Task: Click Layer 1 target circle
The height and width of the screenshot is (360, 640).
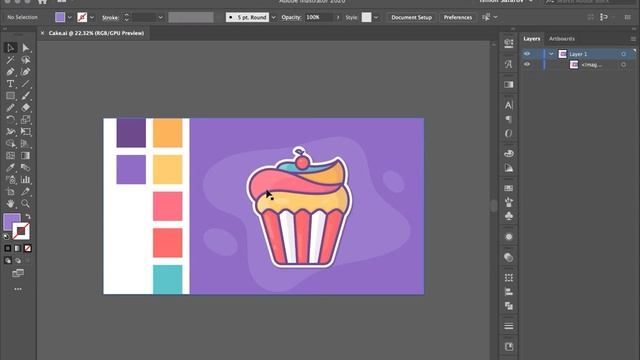Action: pyautogui.click(x=623, y=54)
